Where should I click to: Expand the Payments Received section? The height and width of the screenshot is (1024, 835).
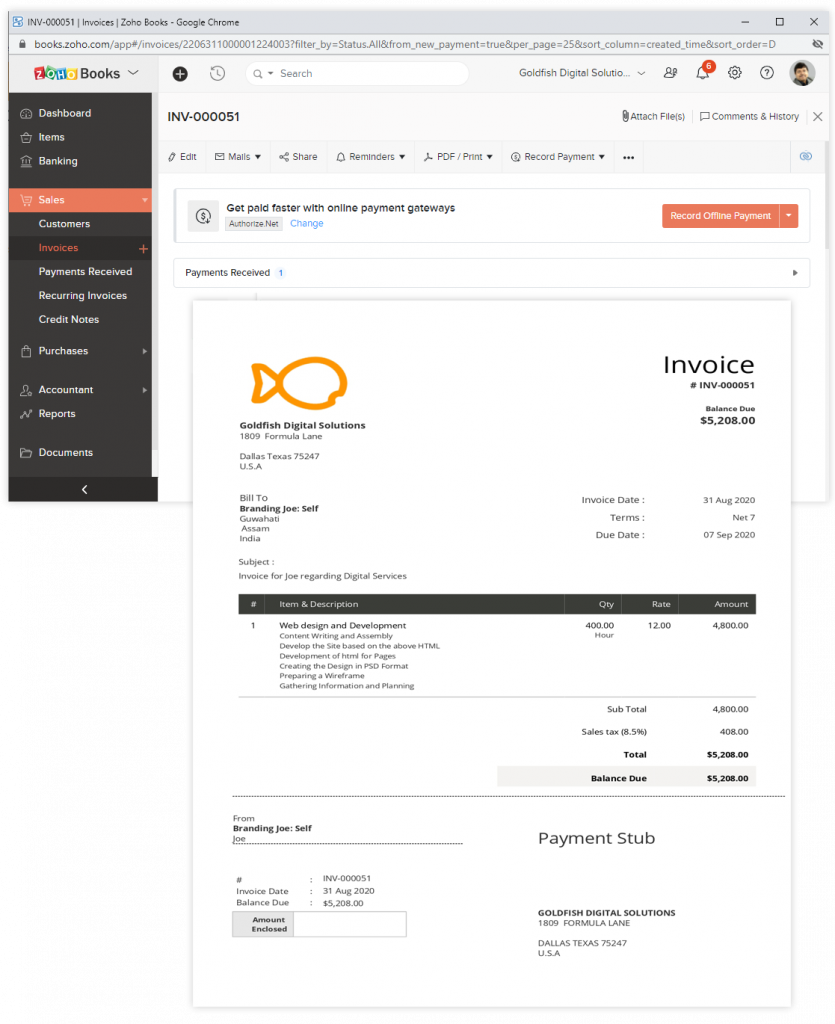coord(795,273)
